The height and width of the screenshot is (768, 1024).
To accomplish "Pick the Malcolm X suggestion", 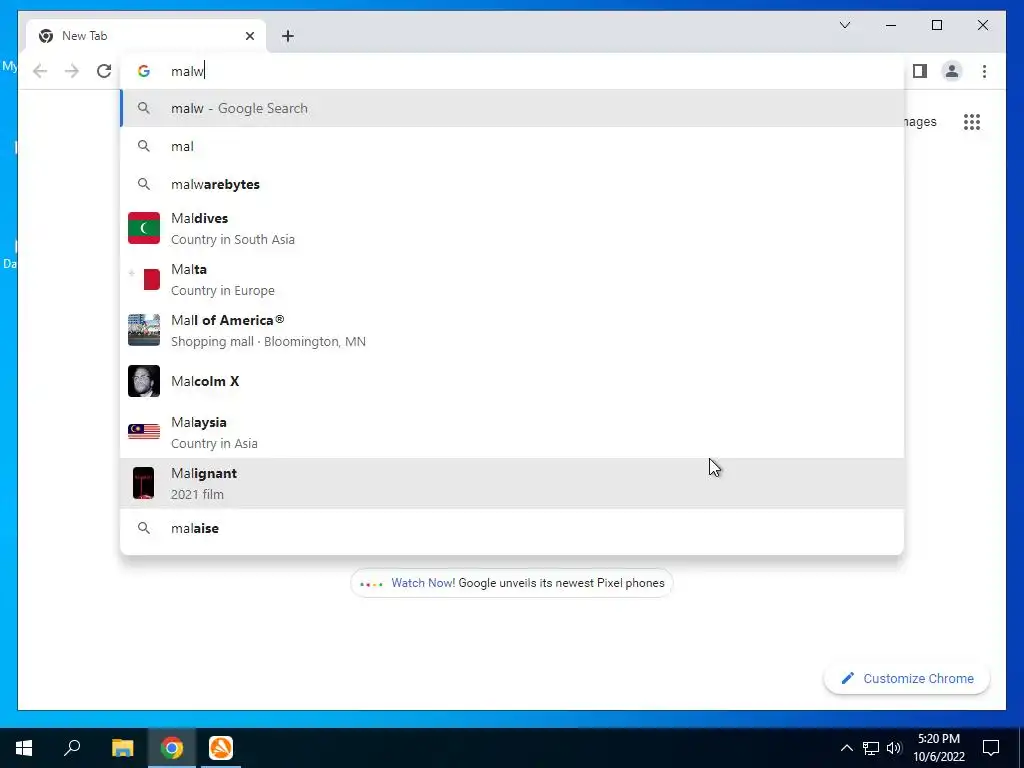I will pos(512,381).
